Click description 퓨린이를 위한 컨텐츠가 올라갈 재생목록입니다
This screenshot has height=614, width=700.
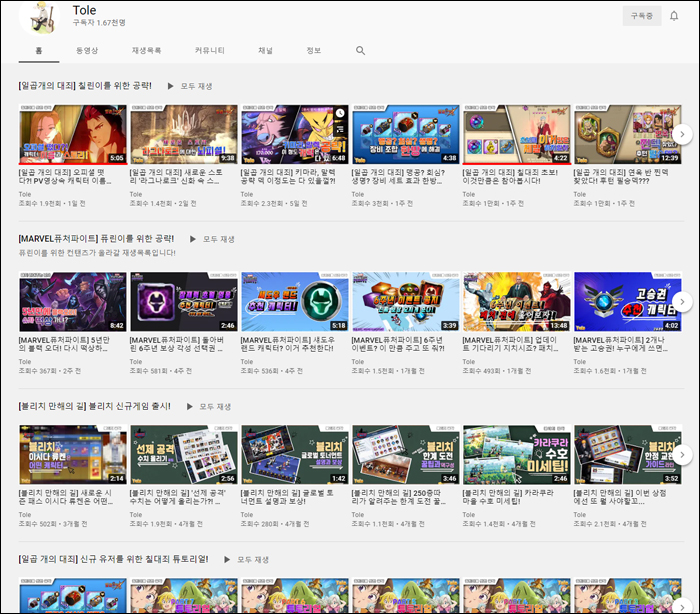[97, 253]
